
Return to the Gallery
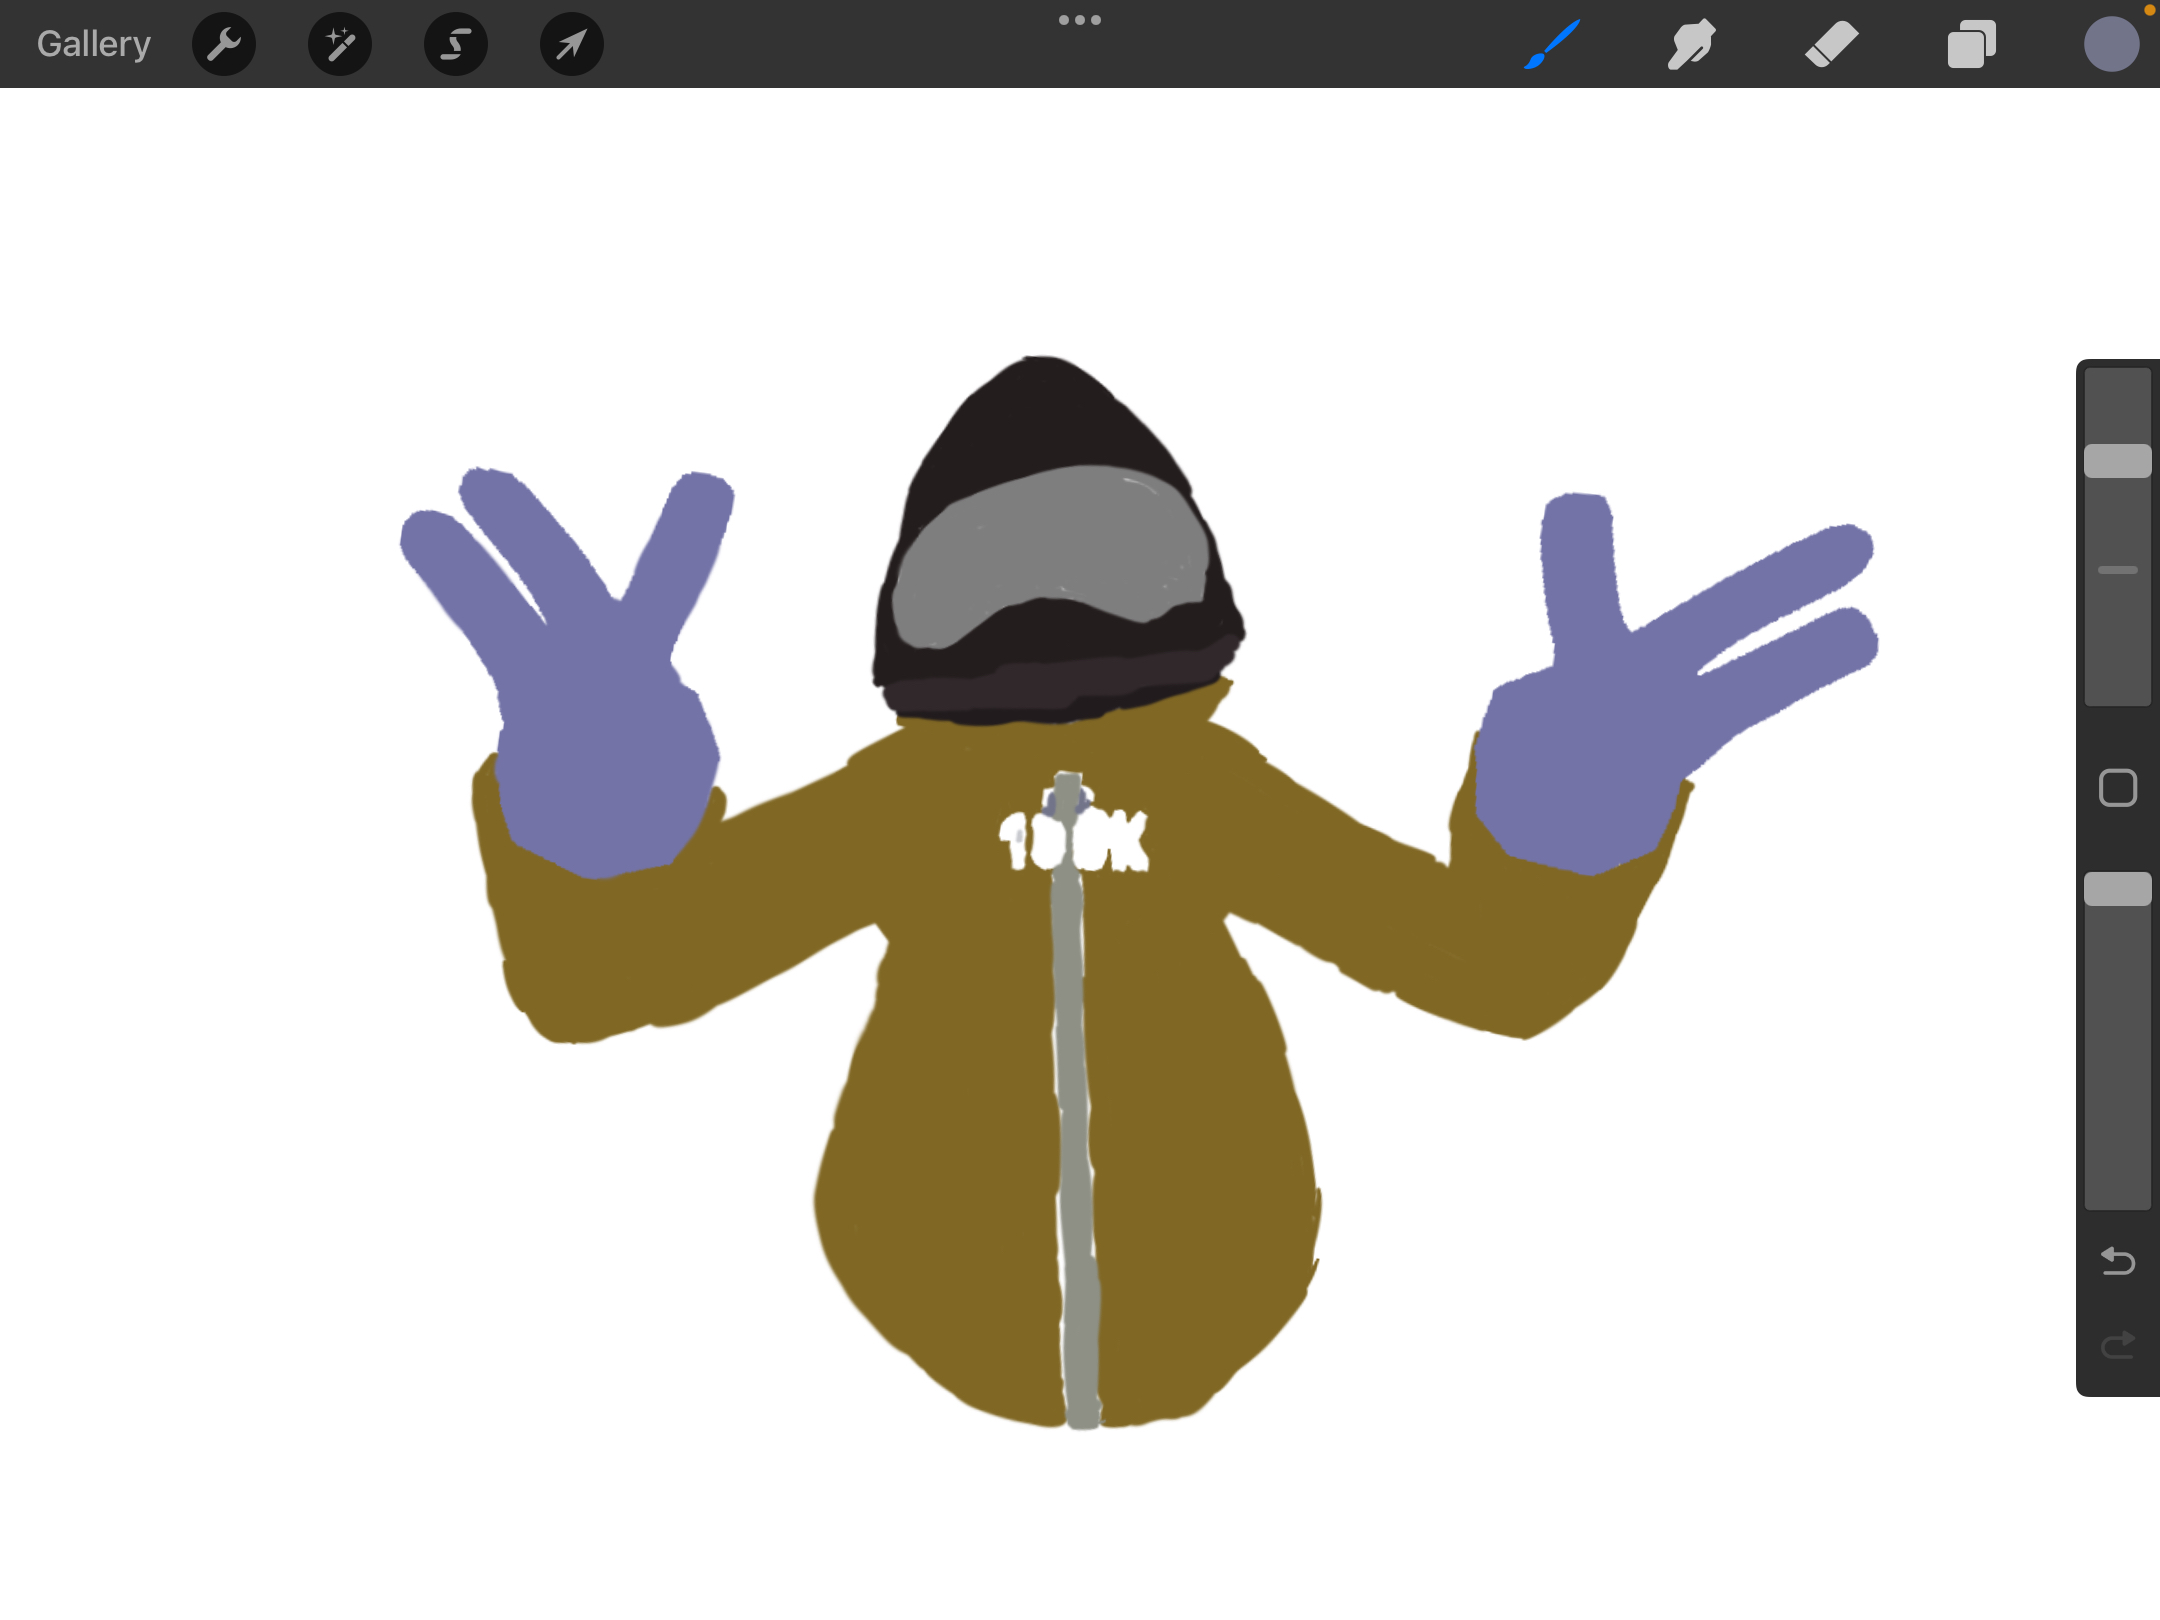(94, 44)
